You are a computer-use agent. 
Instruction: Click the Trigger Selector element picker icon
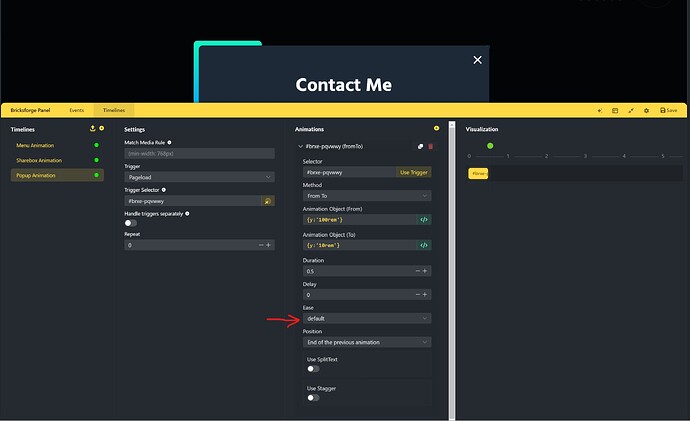pyautogui.click(x=267, y=201)
